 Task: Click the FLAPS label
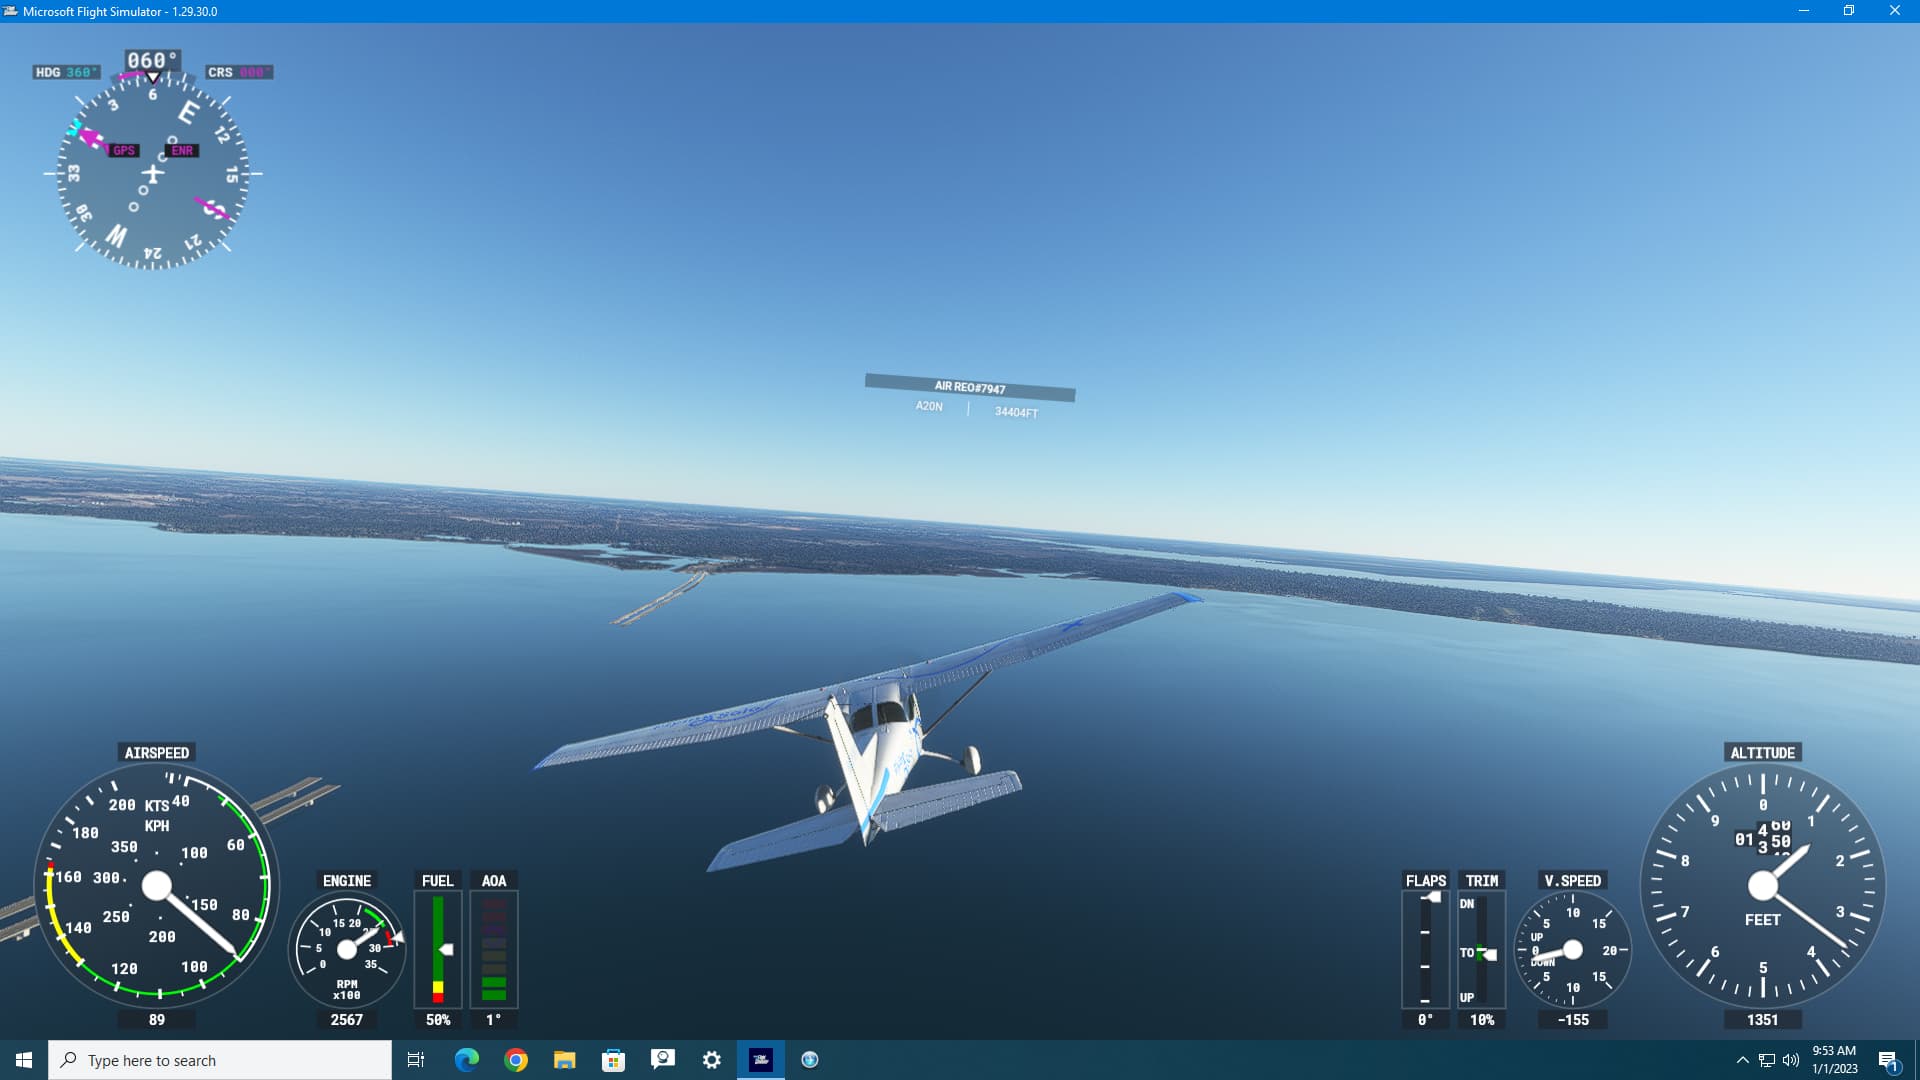[1426, 880]
